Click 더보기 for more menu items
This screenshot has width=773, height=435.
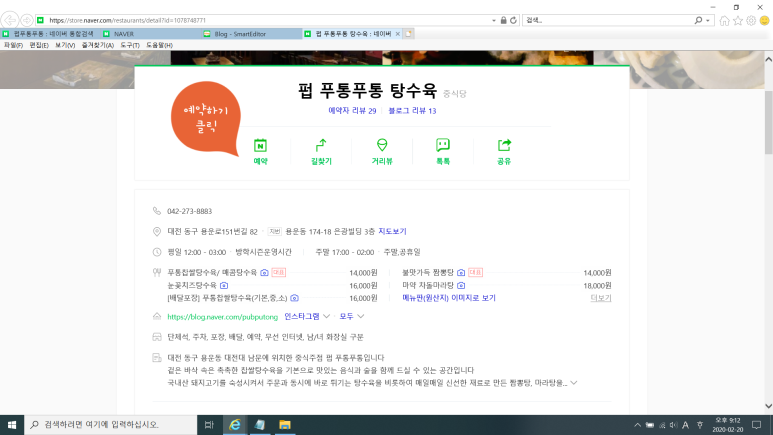coord(601,298)
